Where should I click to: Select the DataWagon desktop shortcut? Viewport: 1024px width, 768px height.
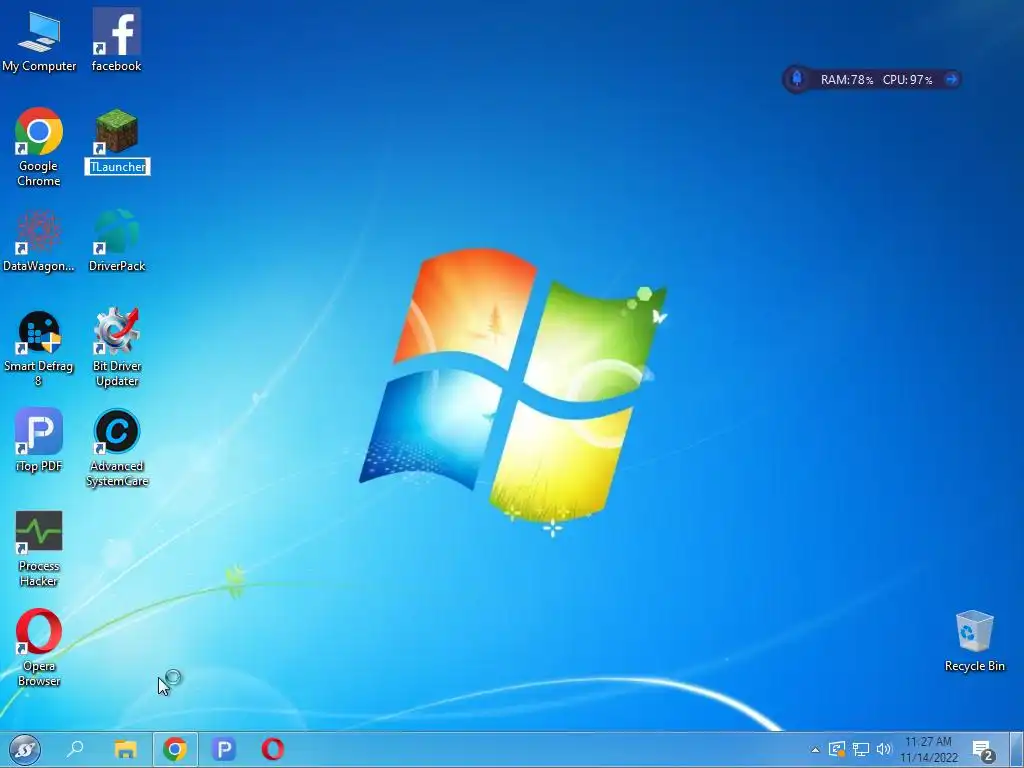[x=39, y=240]
